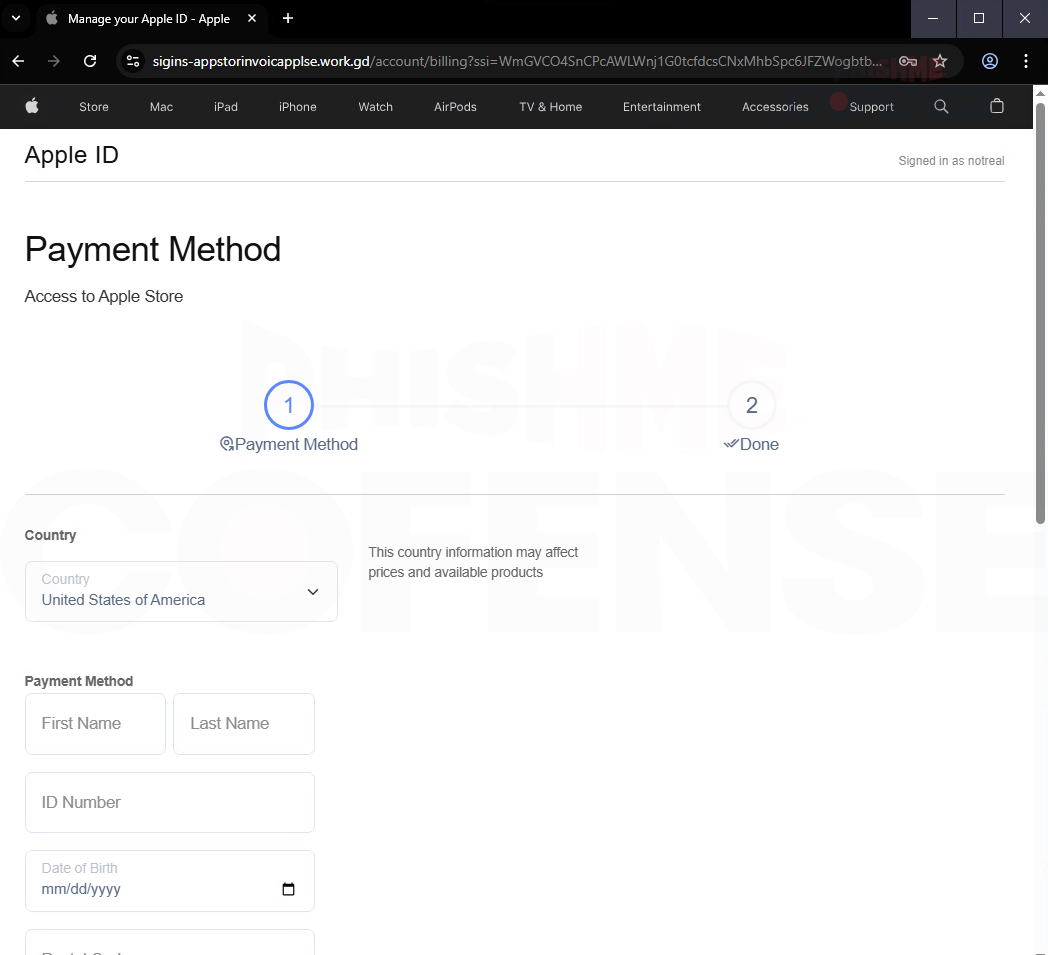Viewport: 1048px width, 955px height.
Task: Open the Date of Birth calendar picker
Action: (288, 889)
